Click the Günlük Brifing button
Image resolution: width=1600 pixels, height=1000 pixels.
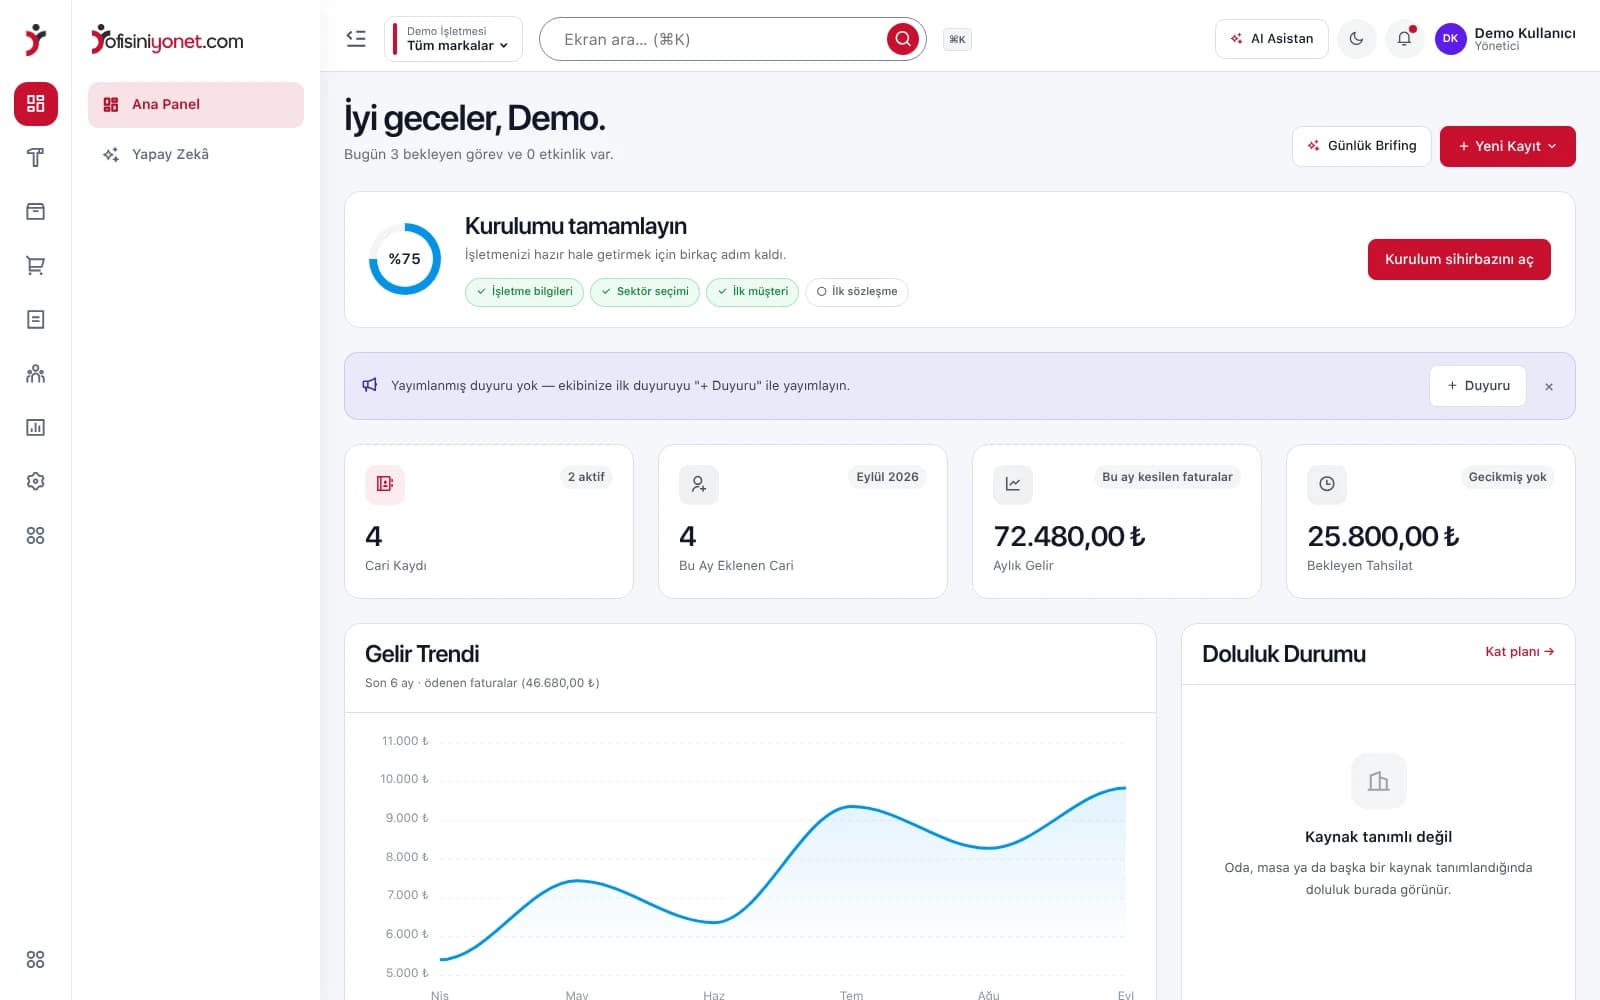click(x=1362, y=146)
